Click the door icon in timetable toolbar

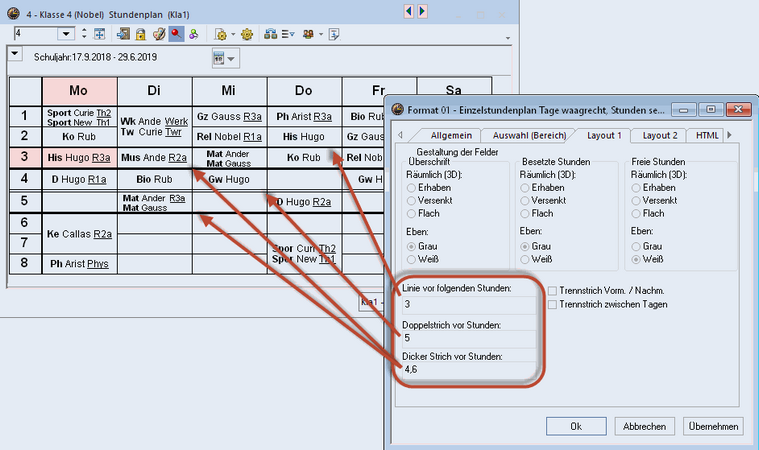click(x=123, y=34)
